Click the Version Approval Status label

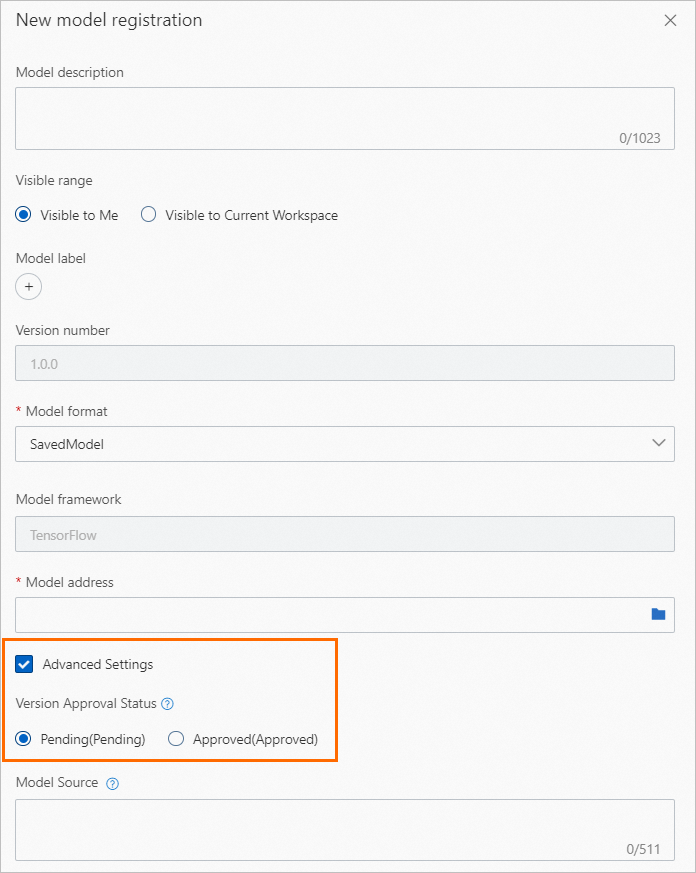tap(86, 704)
